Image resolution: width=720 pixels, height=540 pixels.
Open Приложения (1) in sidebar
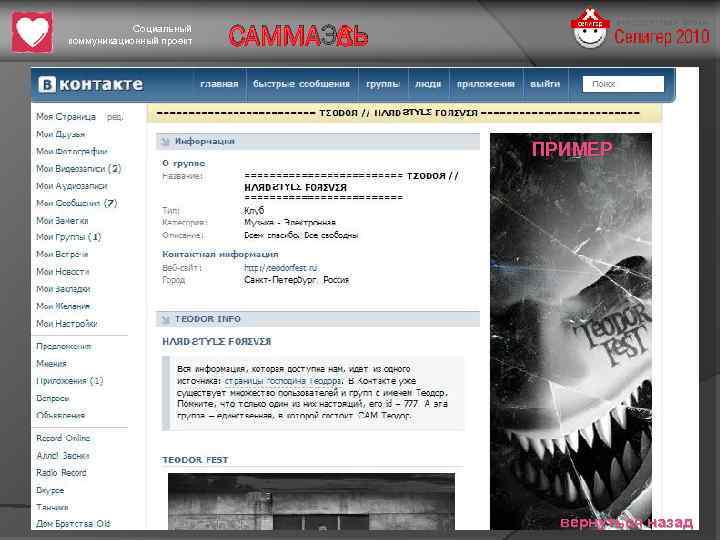[70, 381]
